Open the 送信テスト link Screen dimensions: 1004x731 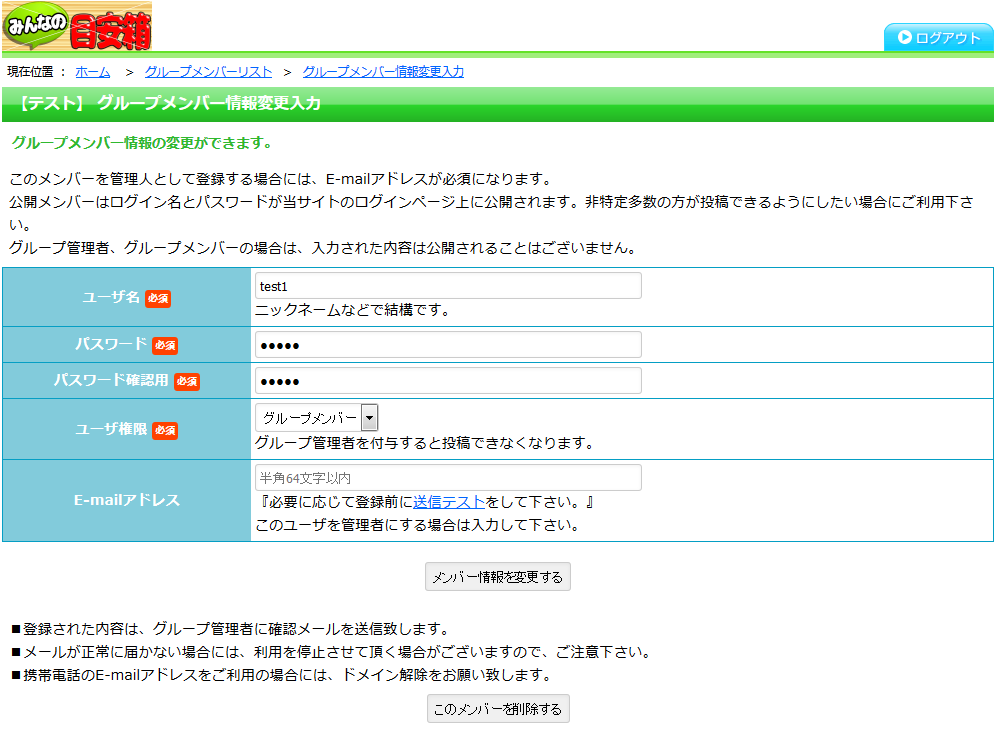click(x=447, y=503)
